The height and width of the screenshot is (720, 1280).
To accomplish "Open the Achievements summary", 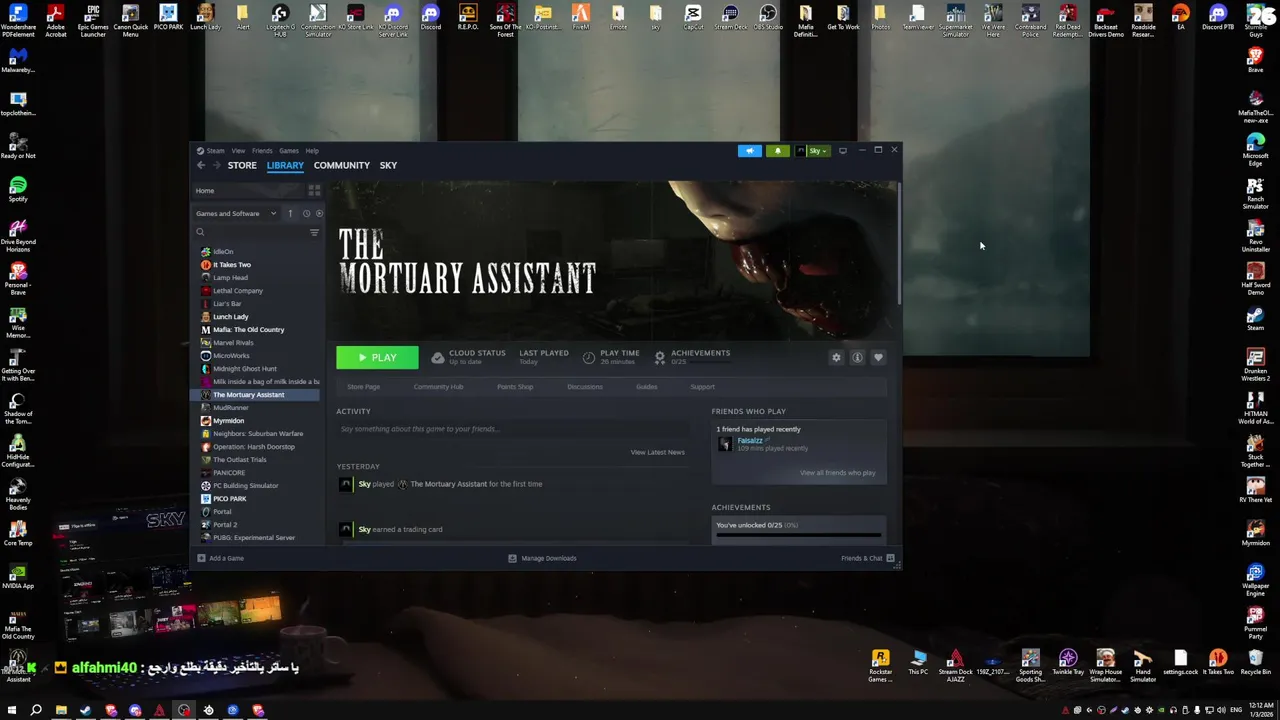I will pos(692,357).
